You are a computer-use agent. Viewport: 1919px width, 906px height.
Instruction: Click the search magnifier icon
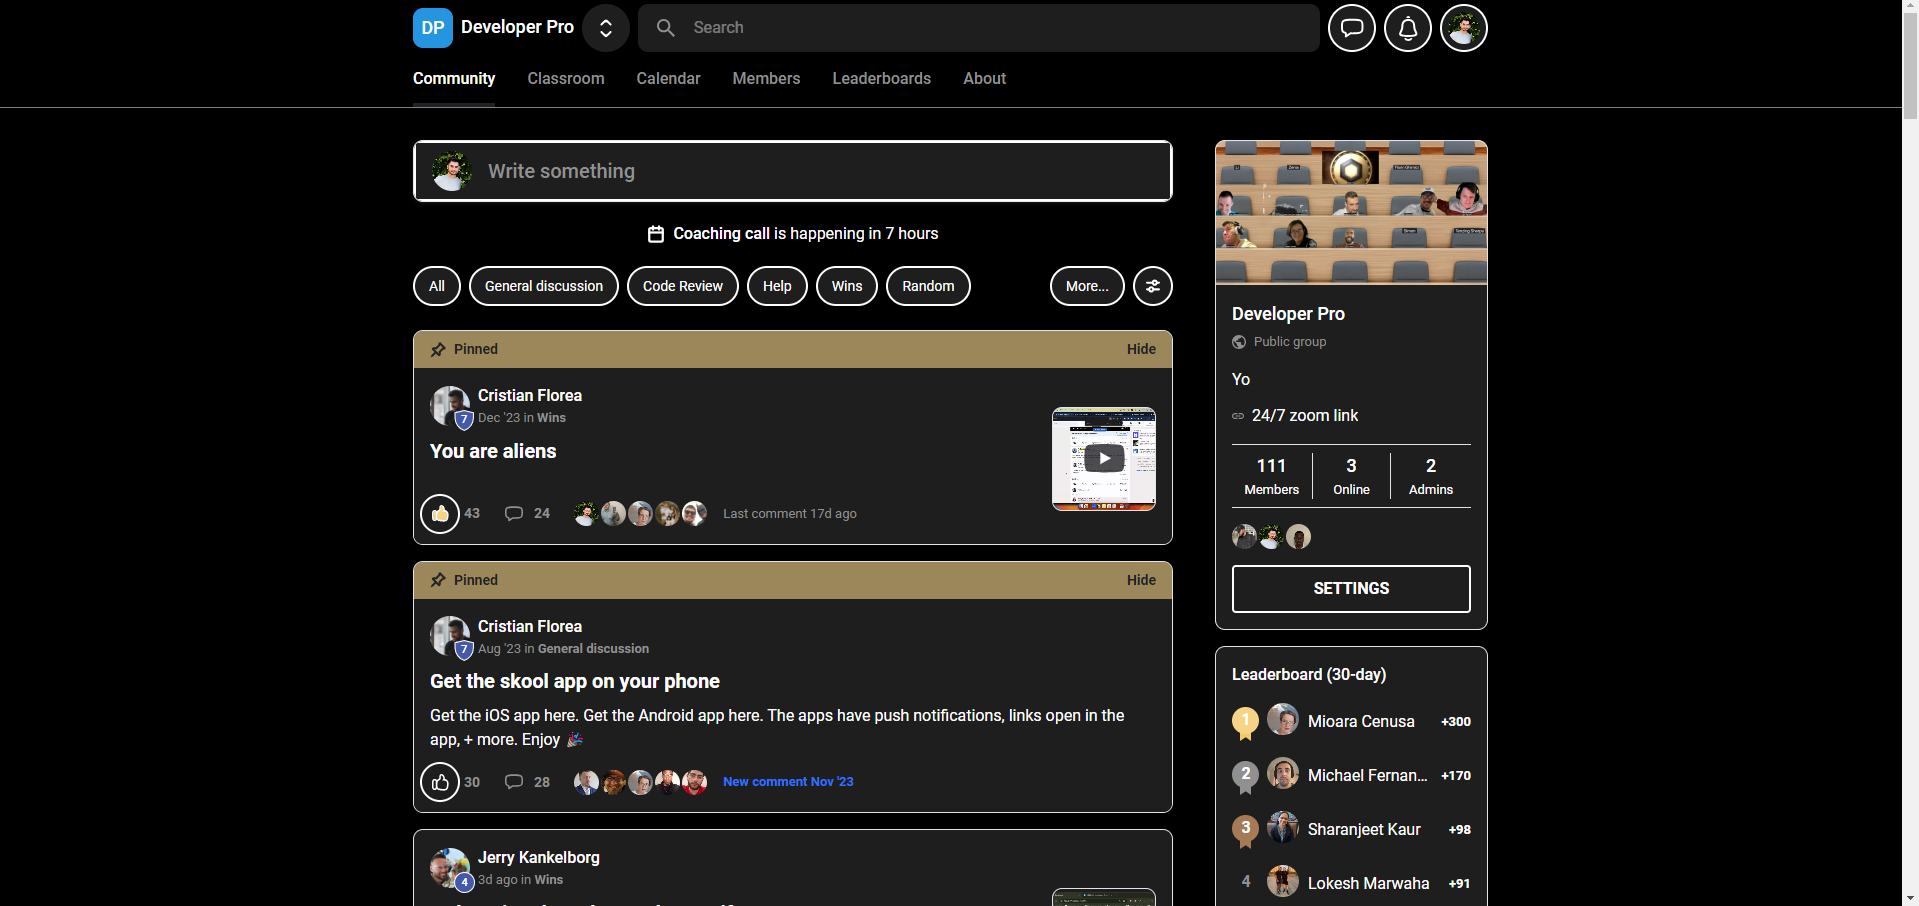[x=665, y=28]
